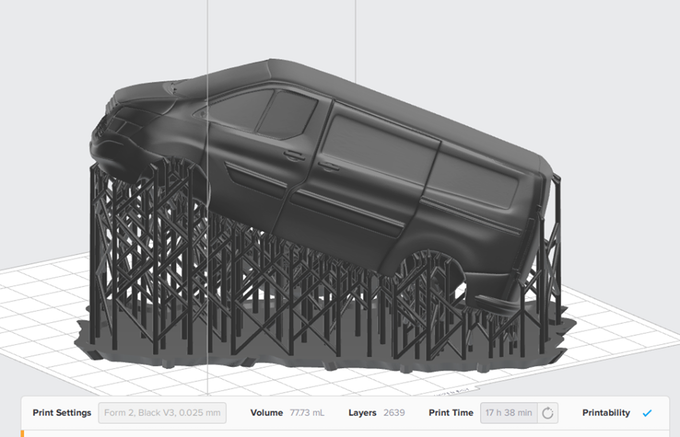Click the Print Settings label
The width and height of the screenshot is (680, 437).
pyautogui.click(x=62, y=413)
